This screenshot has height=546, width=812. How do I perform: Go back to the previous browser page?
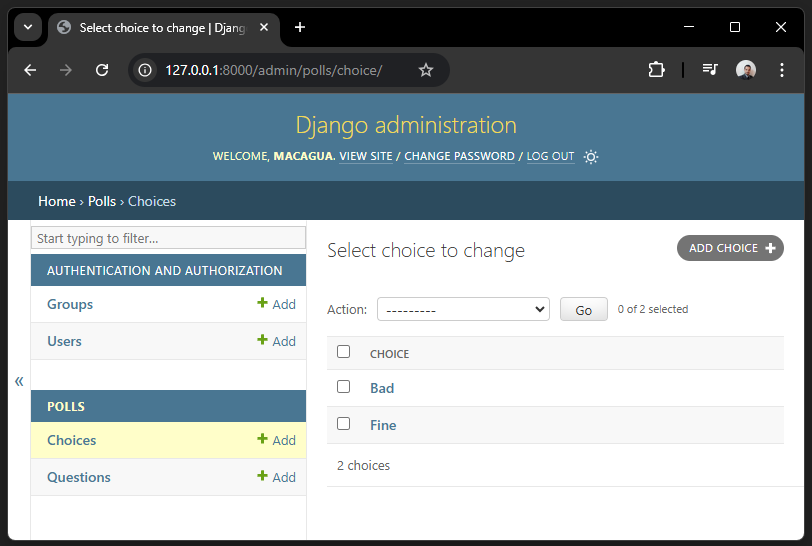[30, 70]
